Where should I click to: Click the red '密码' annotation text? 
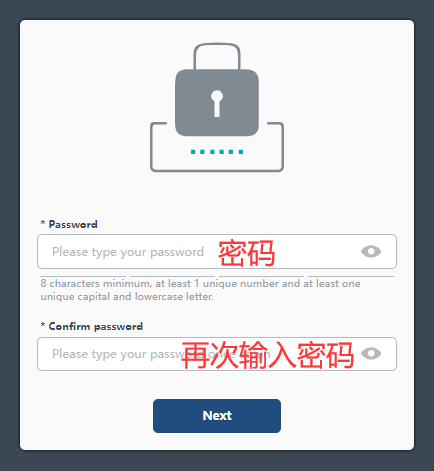247,253
